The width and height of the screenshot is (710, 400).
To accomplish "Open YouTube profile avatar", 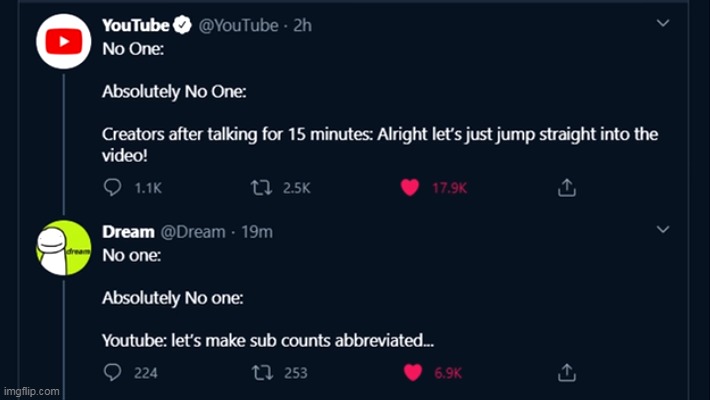I will click(x=64, y=41).
